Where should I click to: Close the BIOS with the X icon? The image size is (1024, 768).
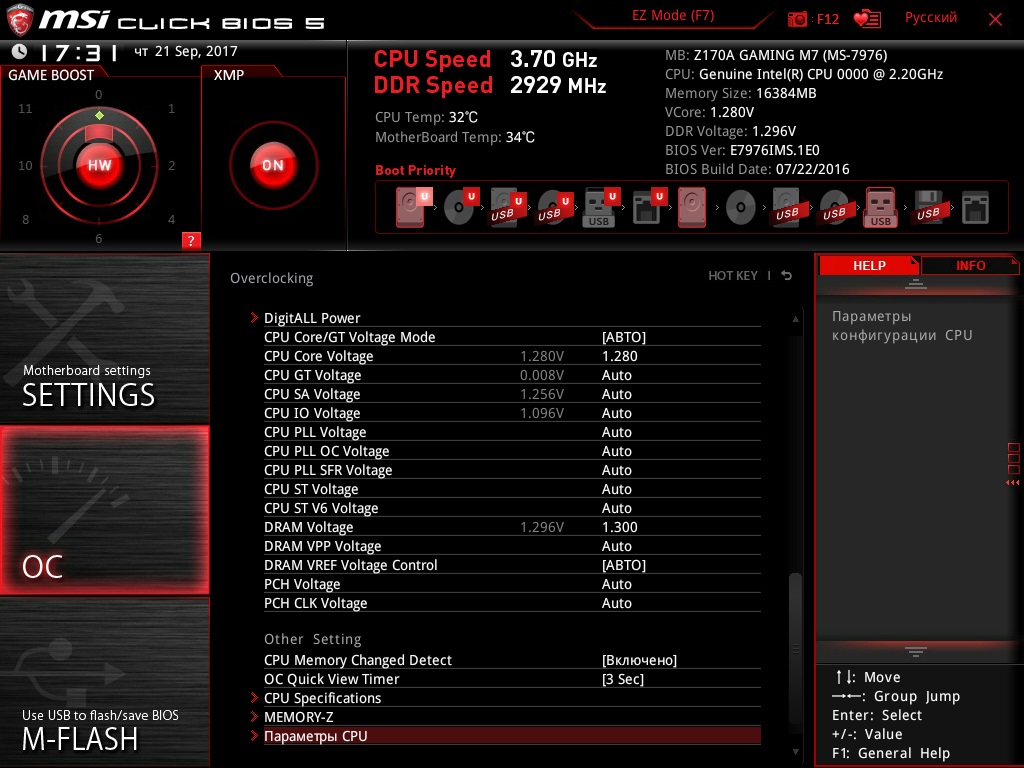995,20
